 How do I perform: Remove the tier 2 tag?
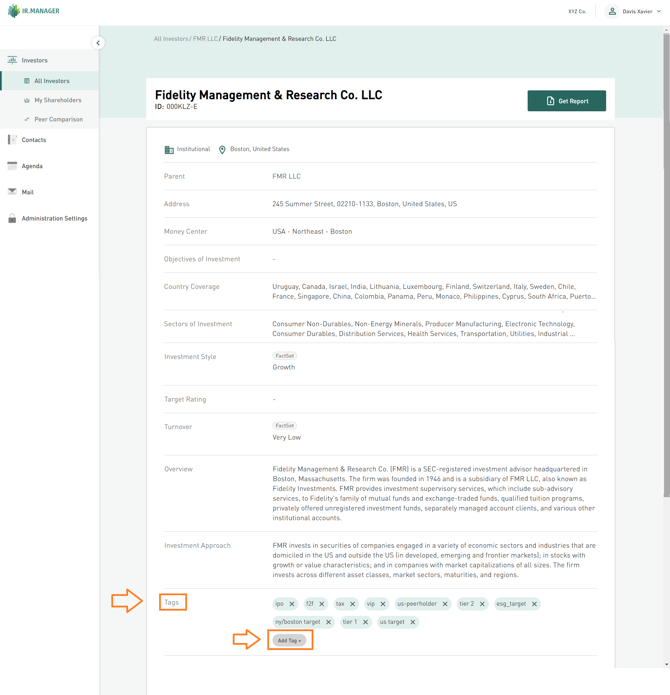pyautogui.click(x=482, y=604)
